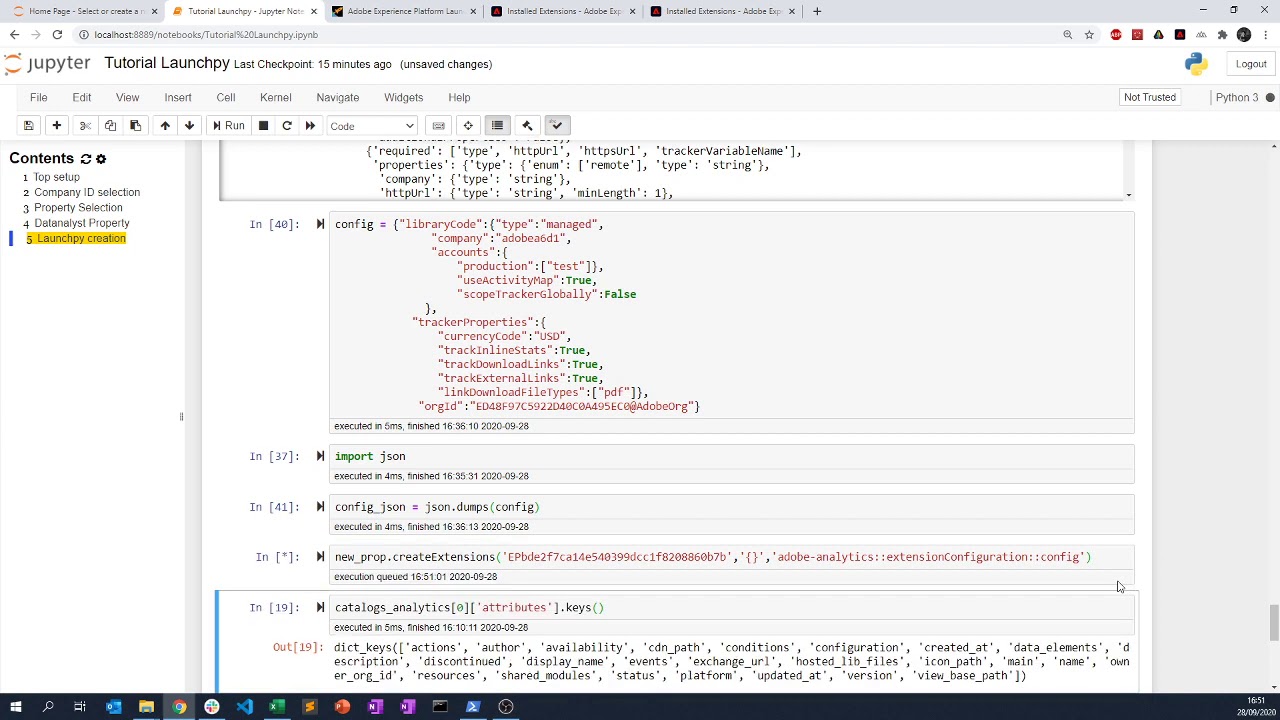Paste cells below icon

tap(136, 126)
